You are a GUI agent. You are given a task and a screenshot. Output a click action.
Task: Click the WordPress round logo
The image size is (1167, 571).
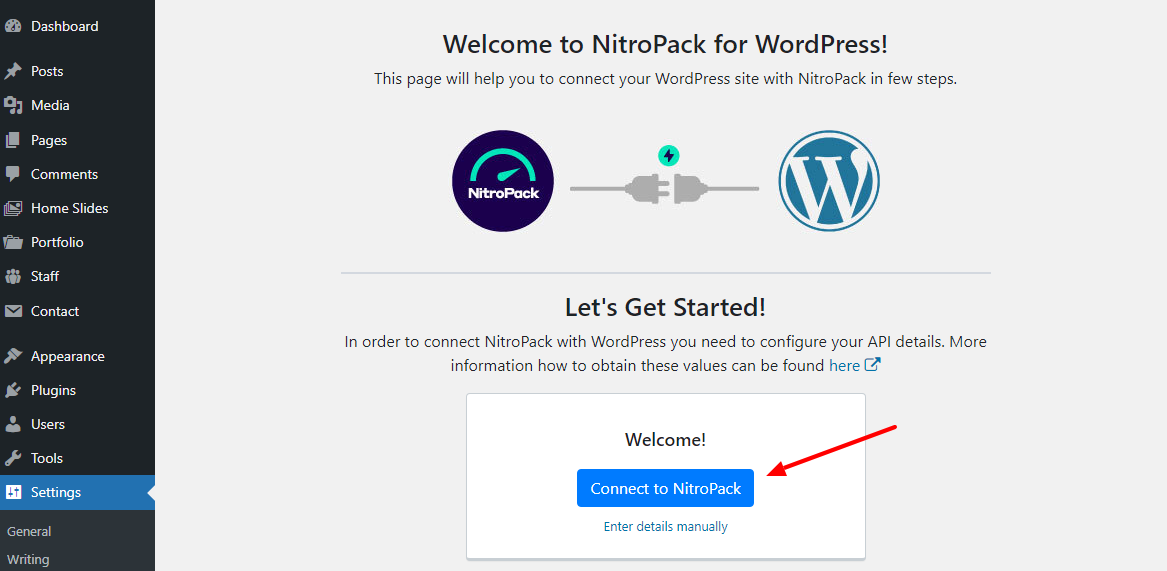829,181
